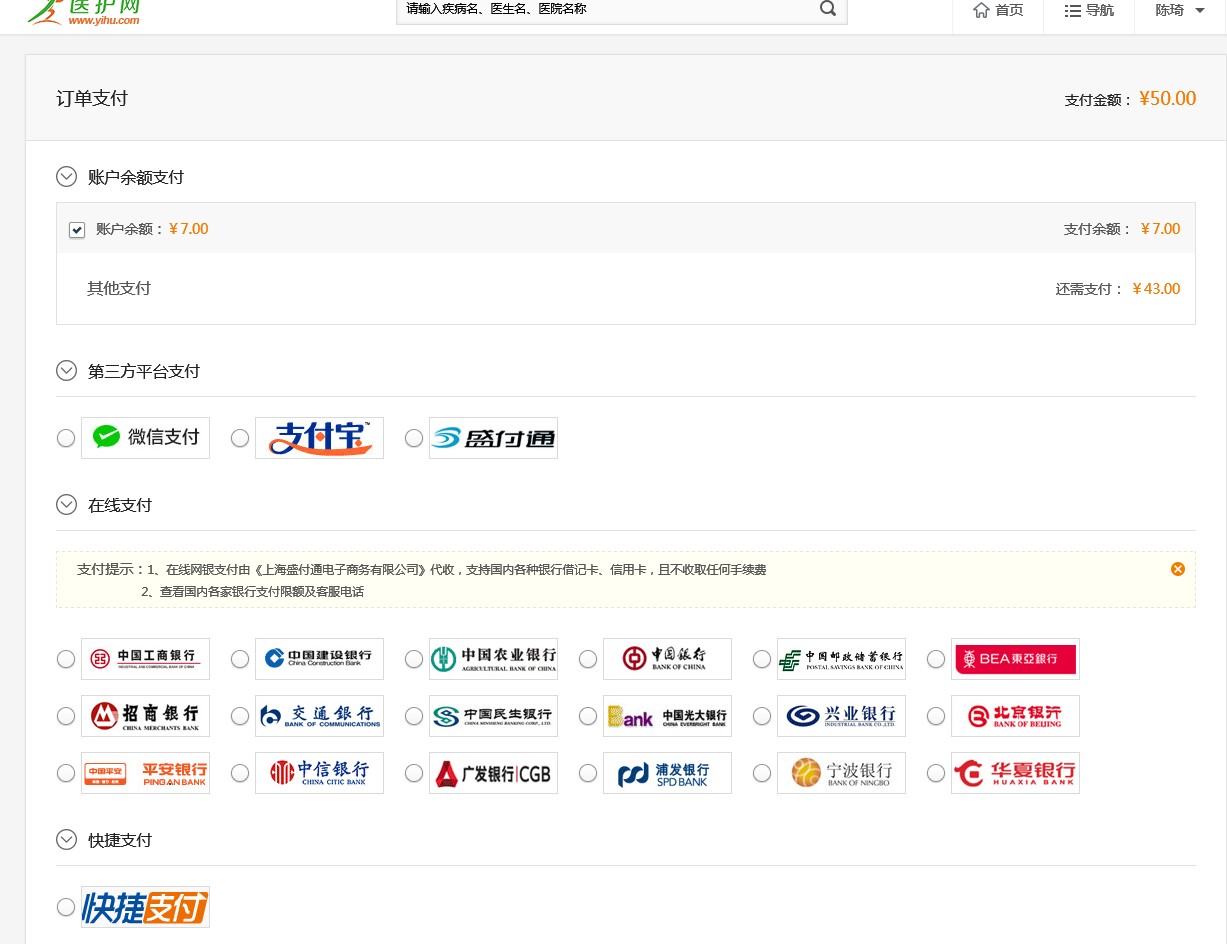Click the 兴业银行 logo

841,716
